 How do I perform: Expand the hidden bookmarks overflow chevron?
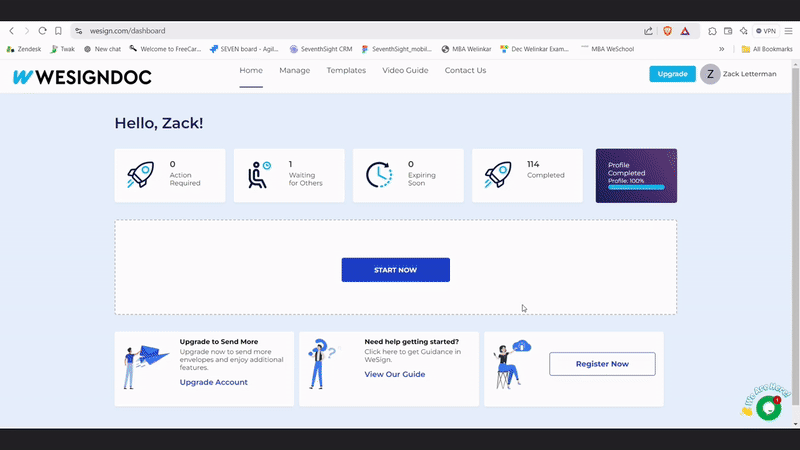coord(721,48)
